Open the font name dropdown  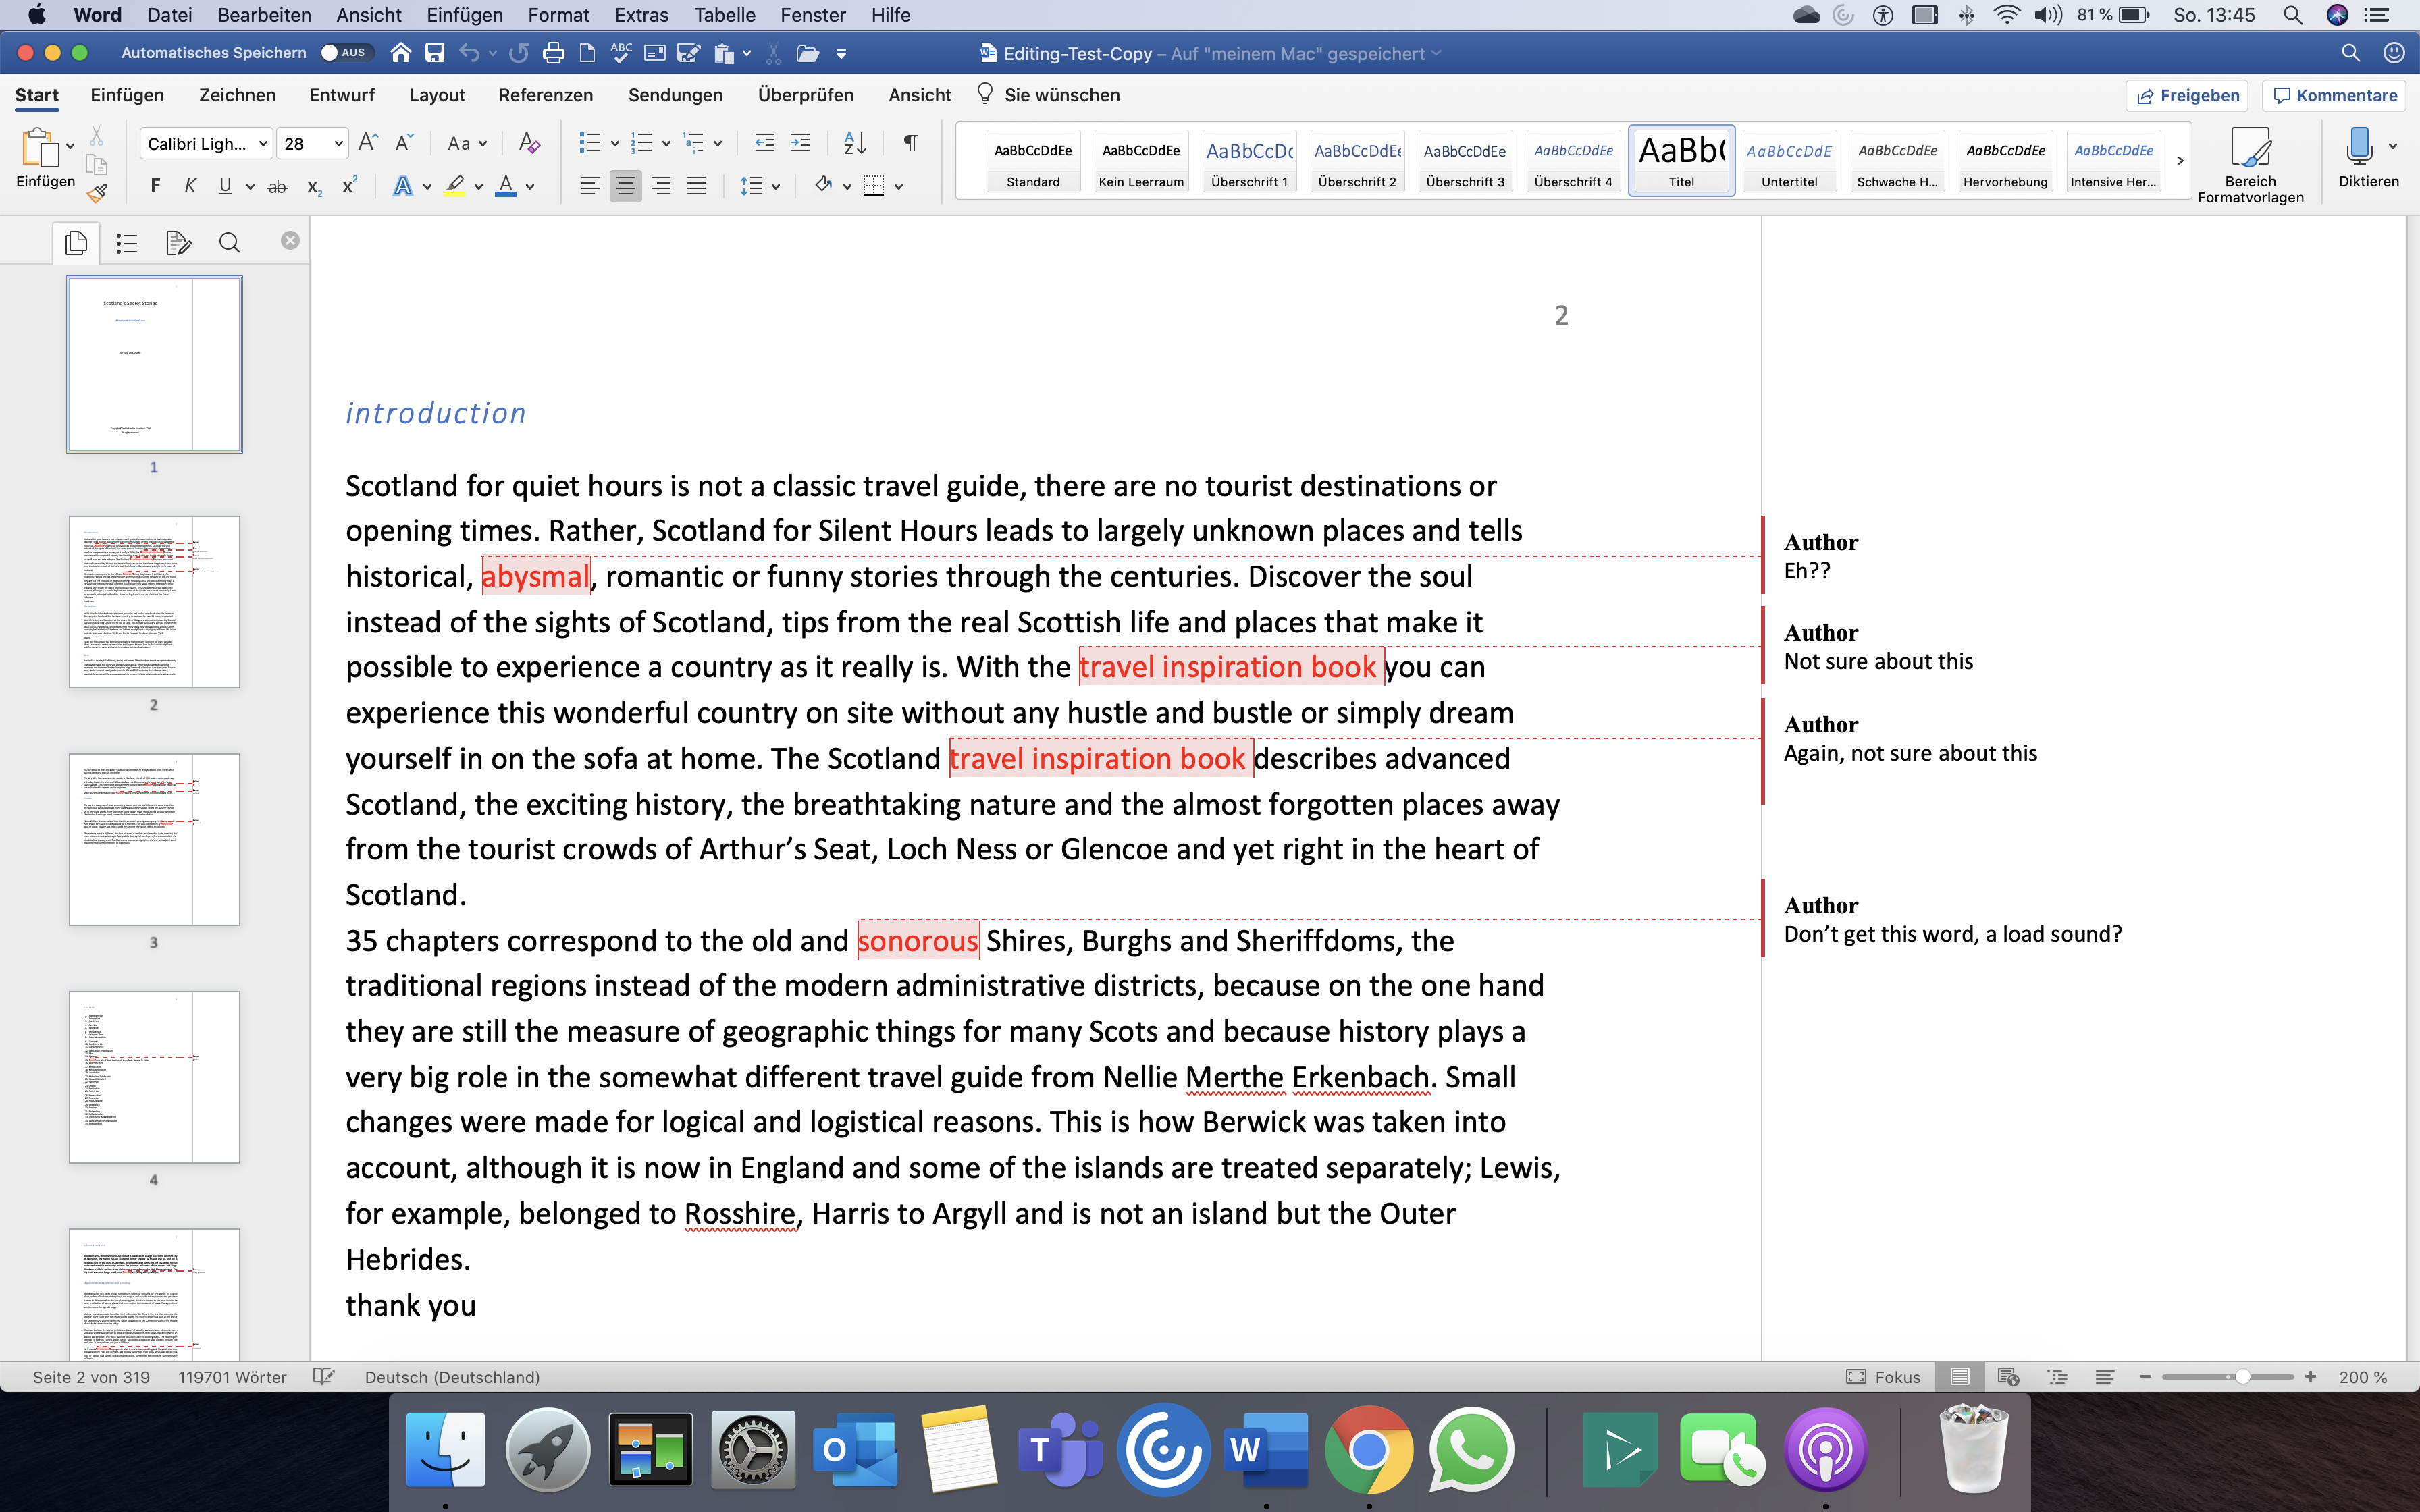point(263,143)
